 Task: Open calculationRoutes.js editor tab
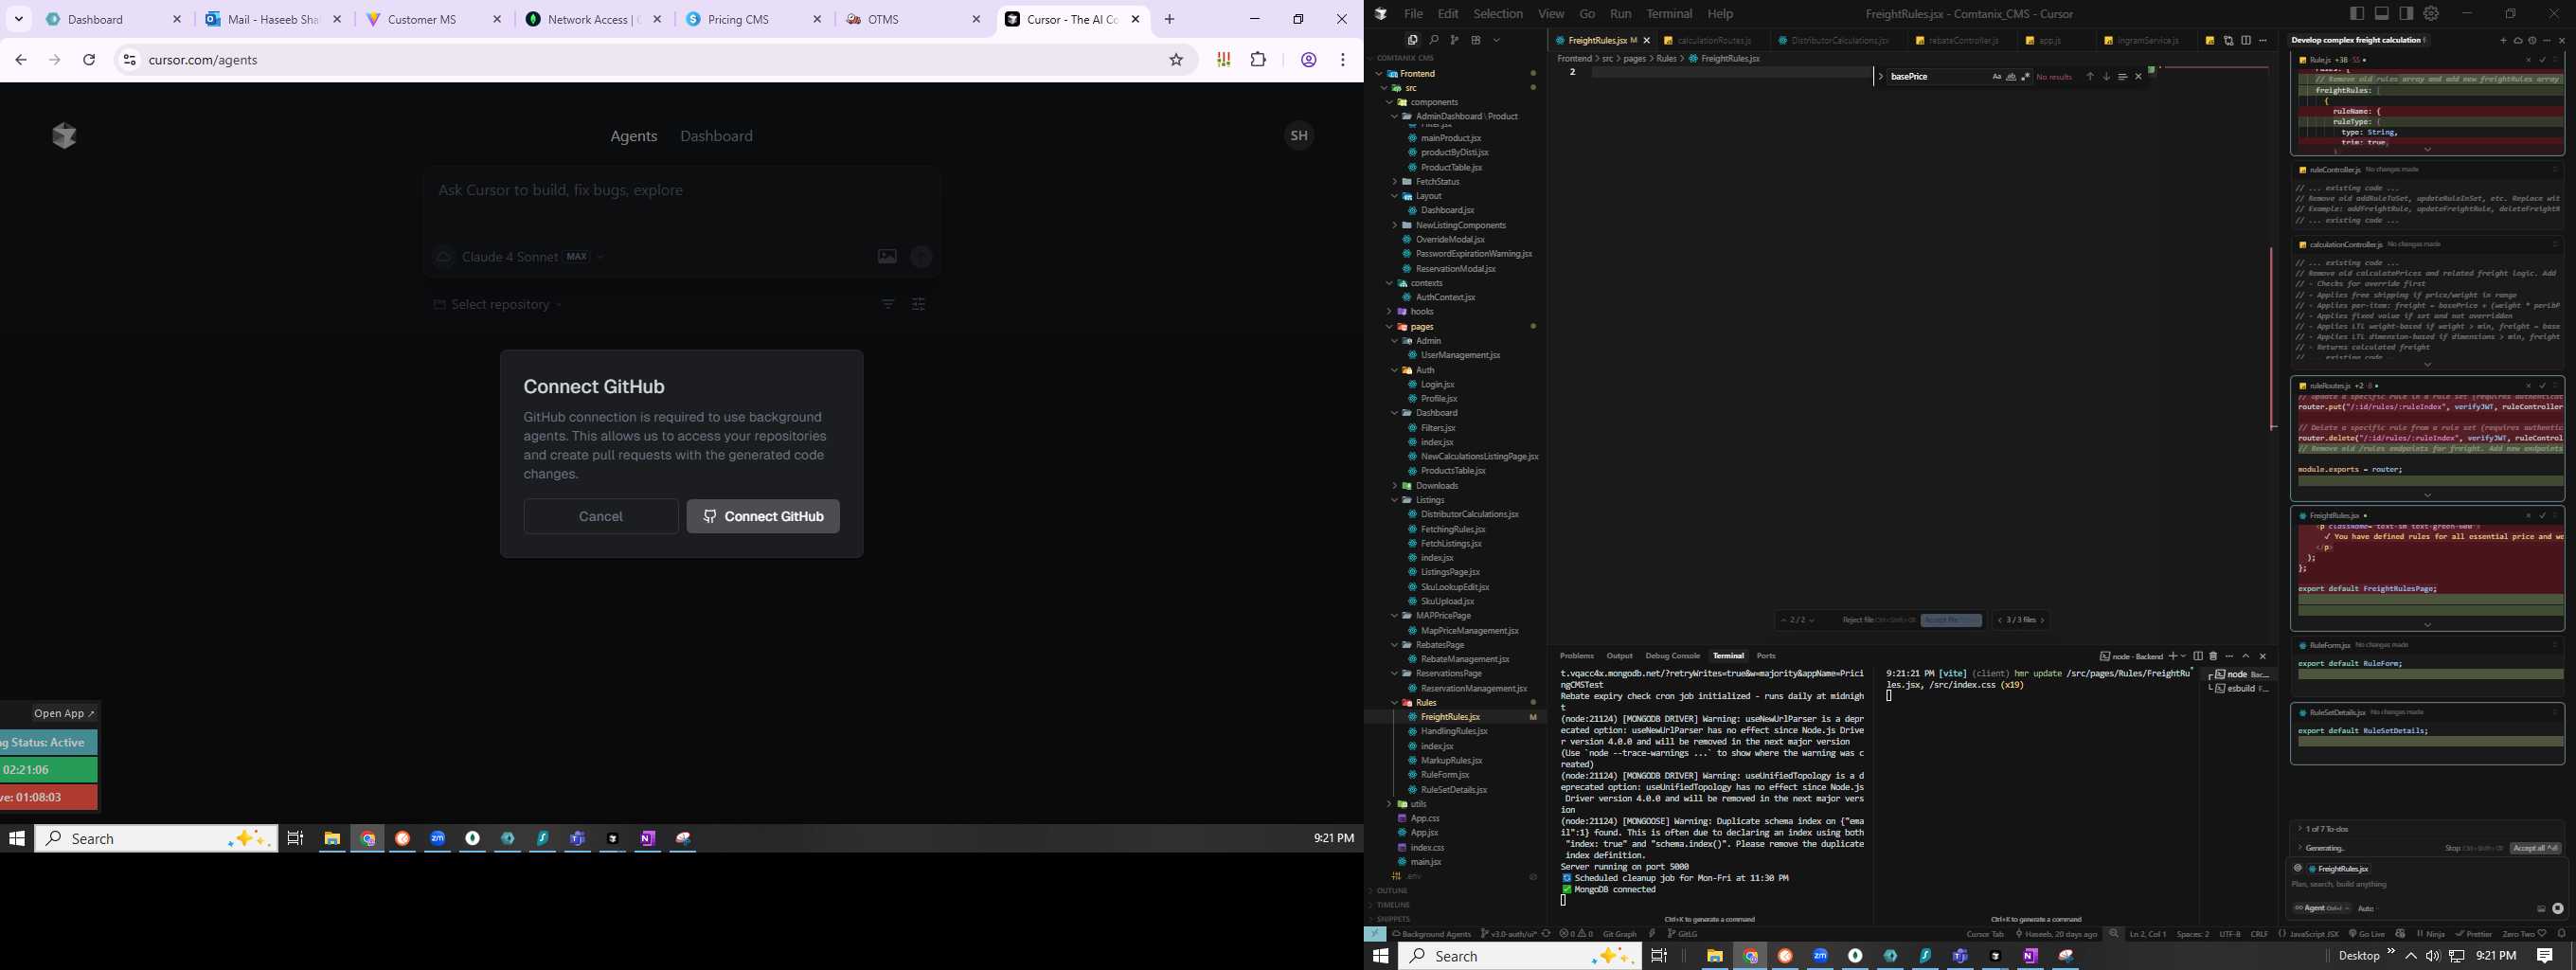pos(1714,41)
